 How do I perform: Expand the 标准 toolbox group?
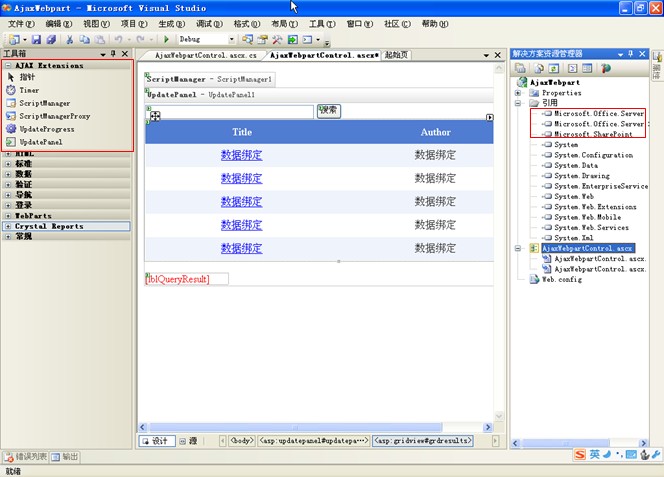[x=8, y=164]
